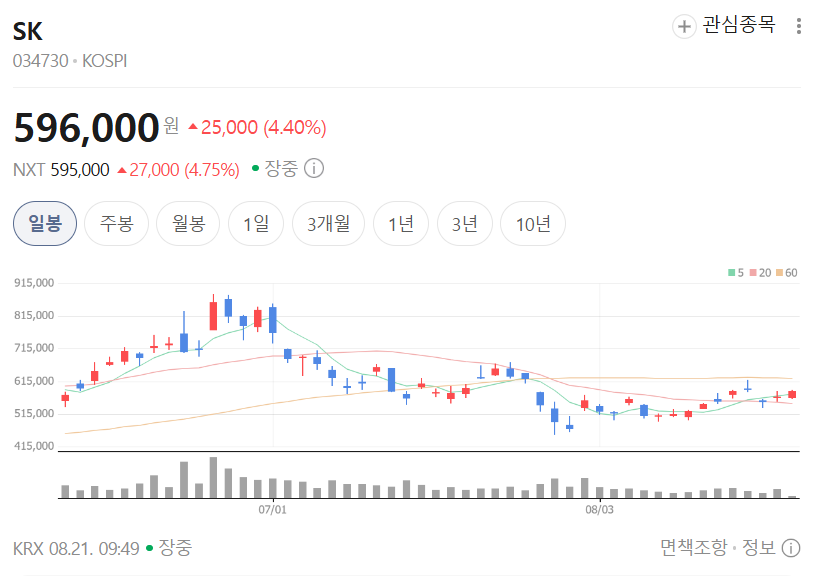Image resolution: width=822 pixels, height=576 pixels.
Task: Show the 1년 one-year chart
Action: point(401,224)
